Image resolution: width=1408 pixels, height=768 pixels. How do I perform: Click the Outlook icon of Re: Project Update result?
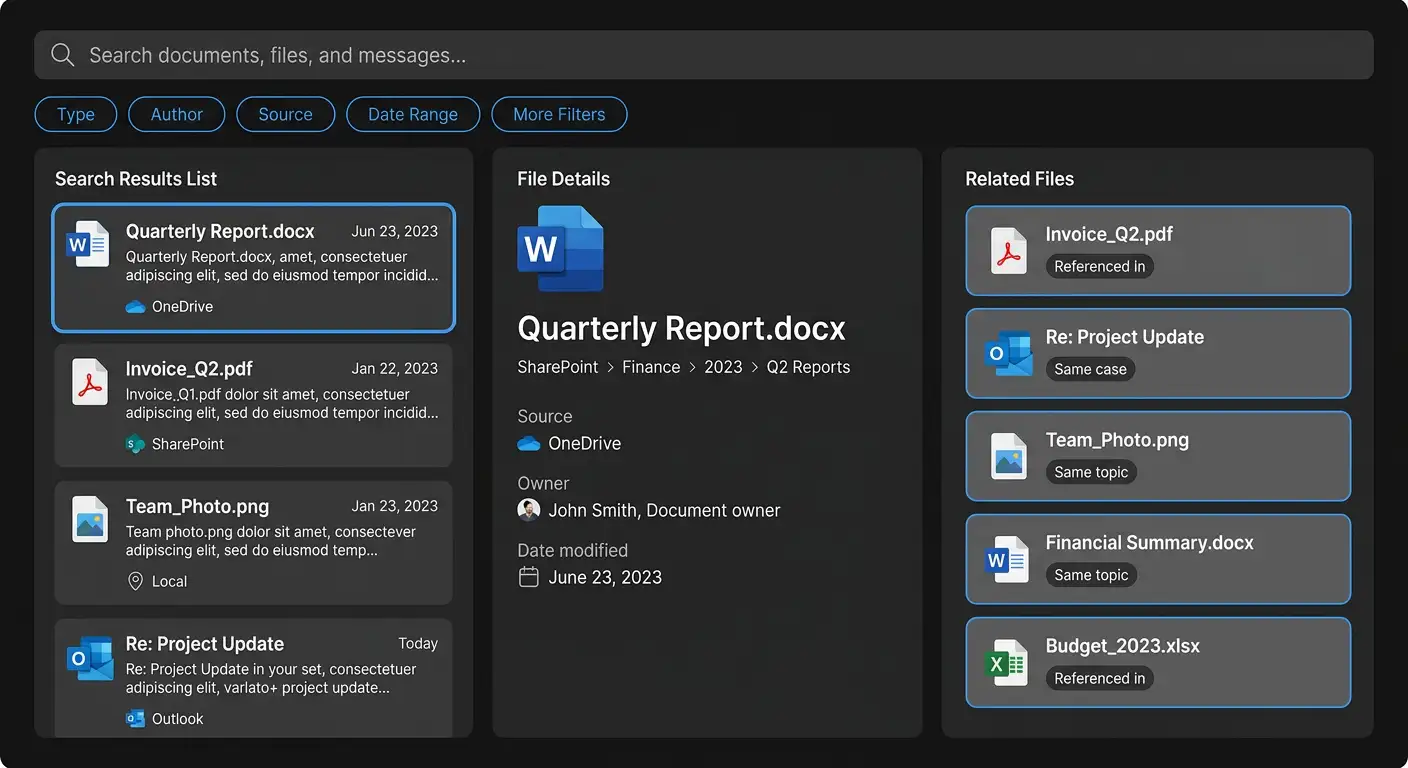pyautogui.click(x=89, y=657)
